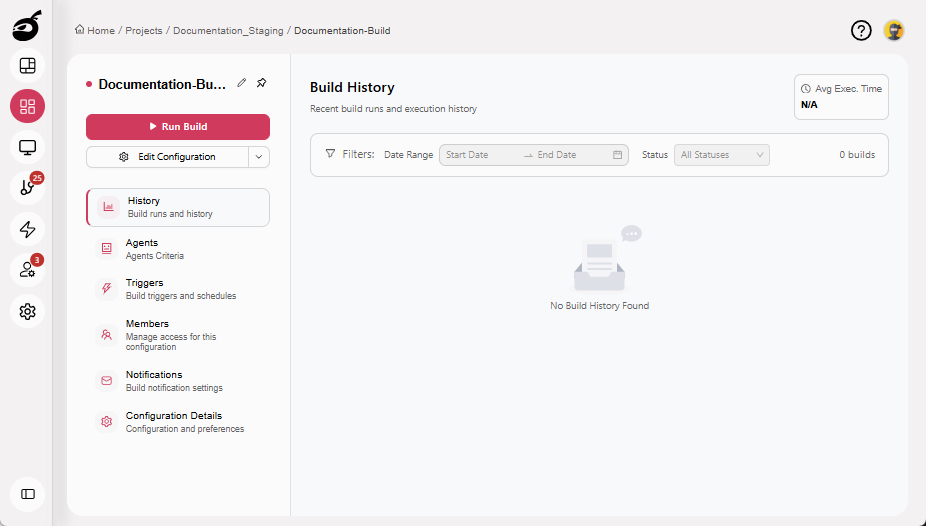Click the filter funnel icon
The width and height of the screenshot is (926, 526).
331,153
